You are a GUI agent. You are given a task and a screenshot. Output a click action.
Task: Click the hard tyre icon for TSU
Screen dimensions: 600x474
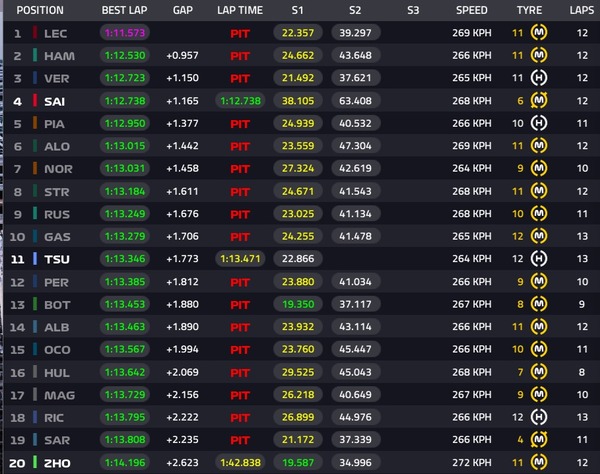[x=539, y=259]
